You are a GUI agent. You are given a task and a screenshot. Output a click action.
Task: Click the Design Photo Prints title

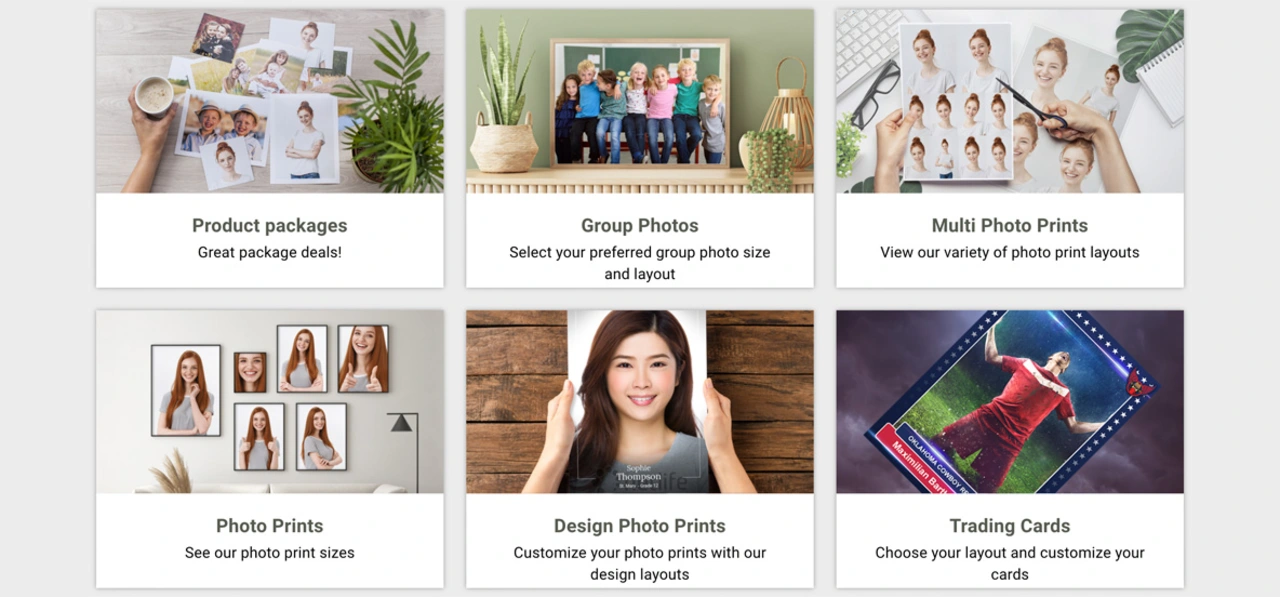coord(640,525)
